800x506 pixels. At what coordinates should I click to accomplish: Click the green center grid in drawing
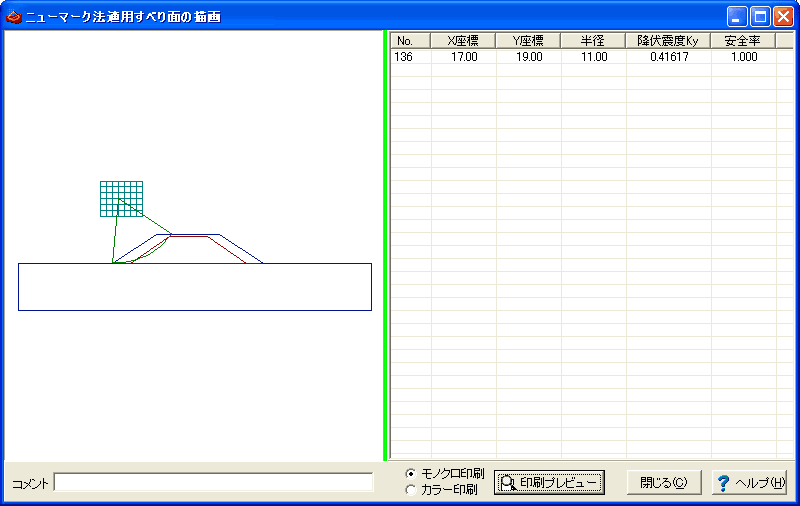point(121,199)
